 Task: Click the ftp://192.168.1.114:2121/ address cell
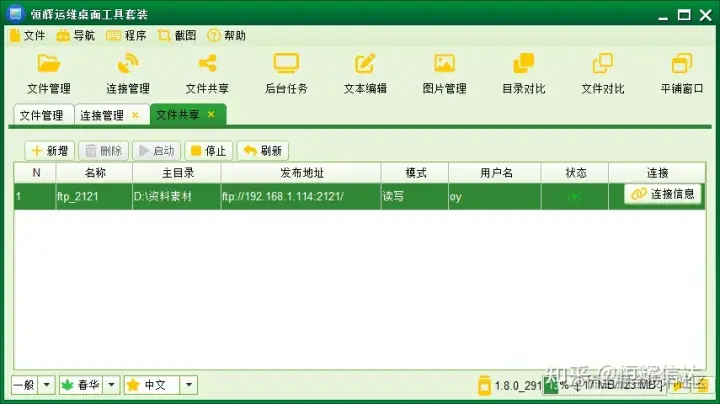pyautogui.click(x=301, y=196)
